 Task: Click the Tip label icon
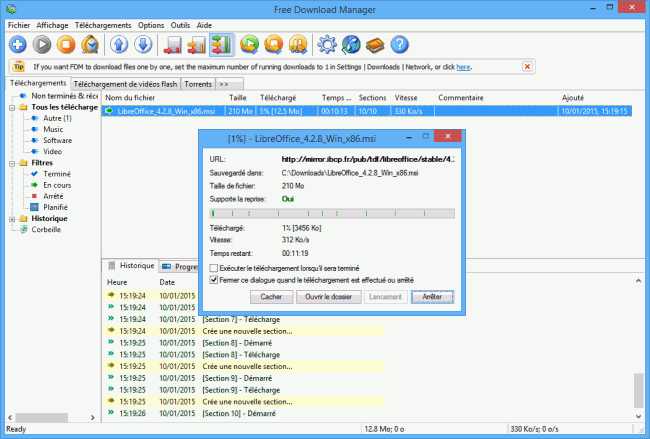(x=18, y=66)
